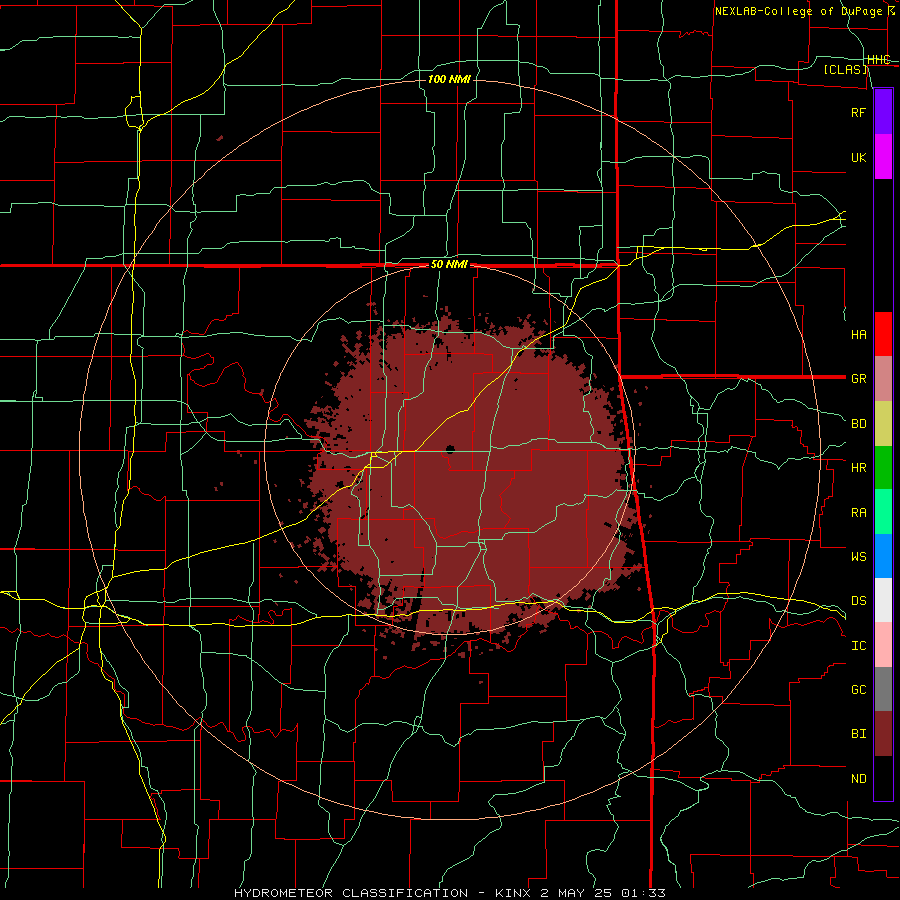Screen dimensions: 900x900
Task: Click the GR legend label
Action: point(858,379)
